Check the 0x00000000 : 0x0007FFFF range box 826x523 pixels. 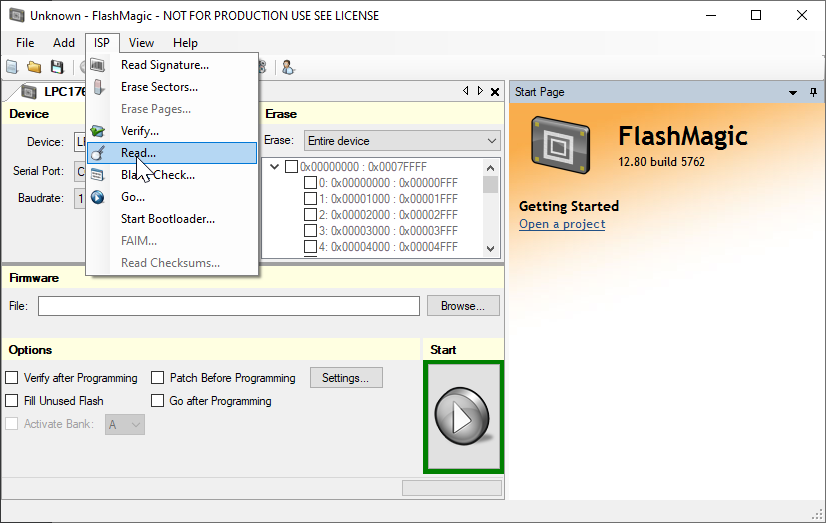[291, 166]
